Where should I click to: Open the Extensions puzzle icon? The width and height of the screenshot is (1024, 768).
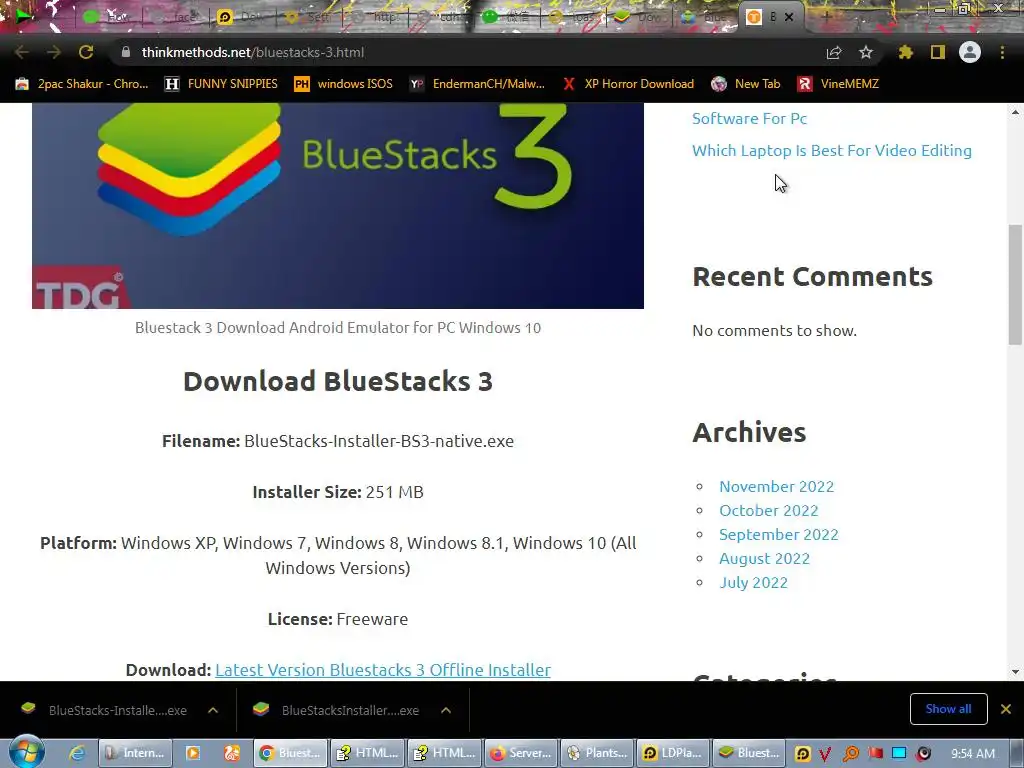coord(905,52)
